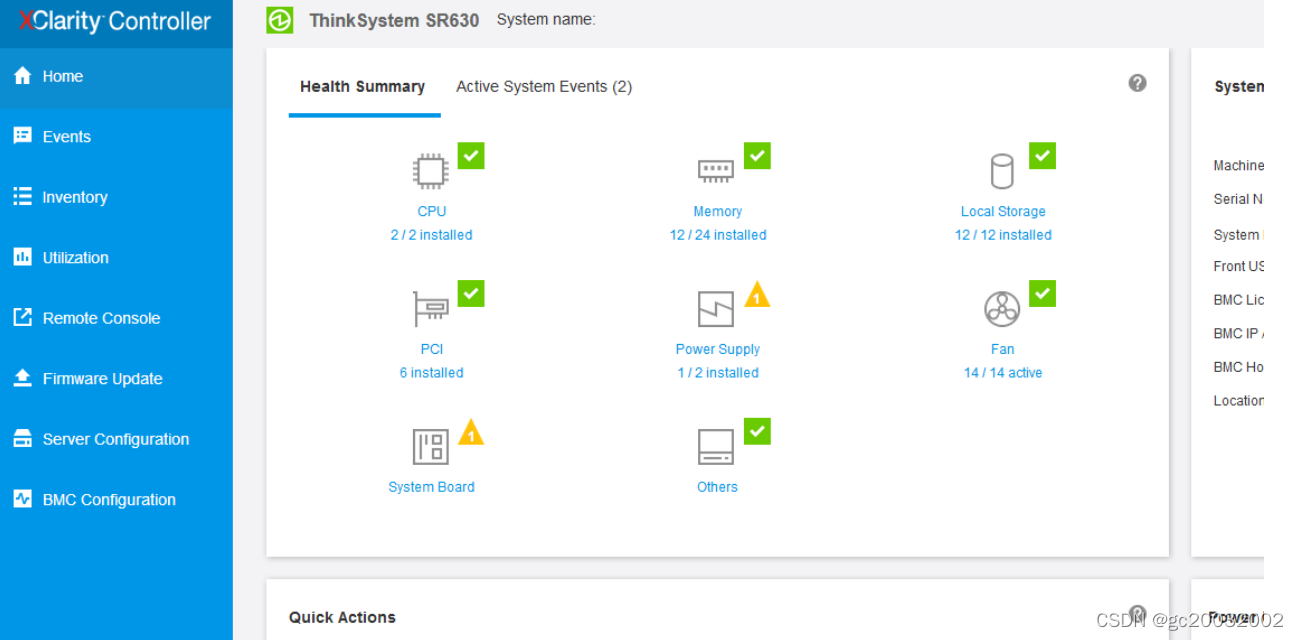Open the PCI link
This screenshot has height=640, width=1298.
[x=432, y=349]
